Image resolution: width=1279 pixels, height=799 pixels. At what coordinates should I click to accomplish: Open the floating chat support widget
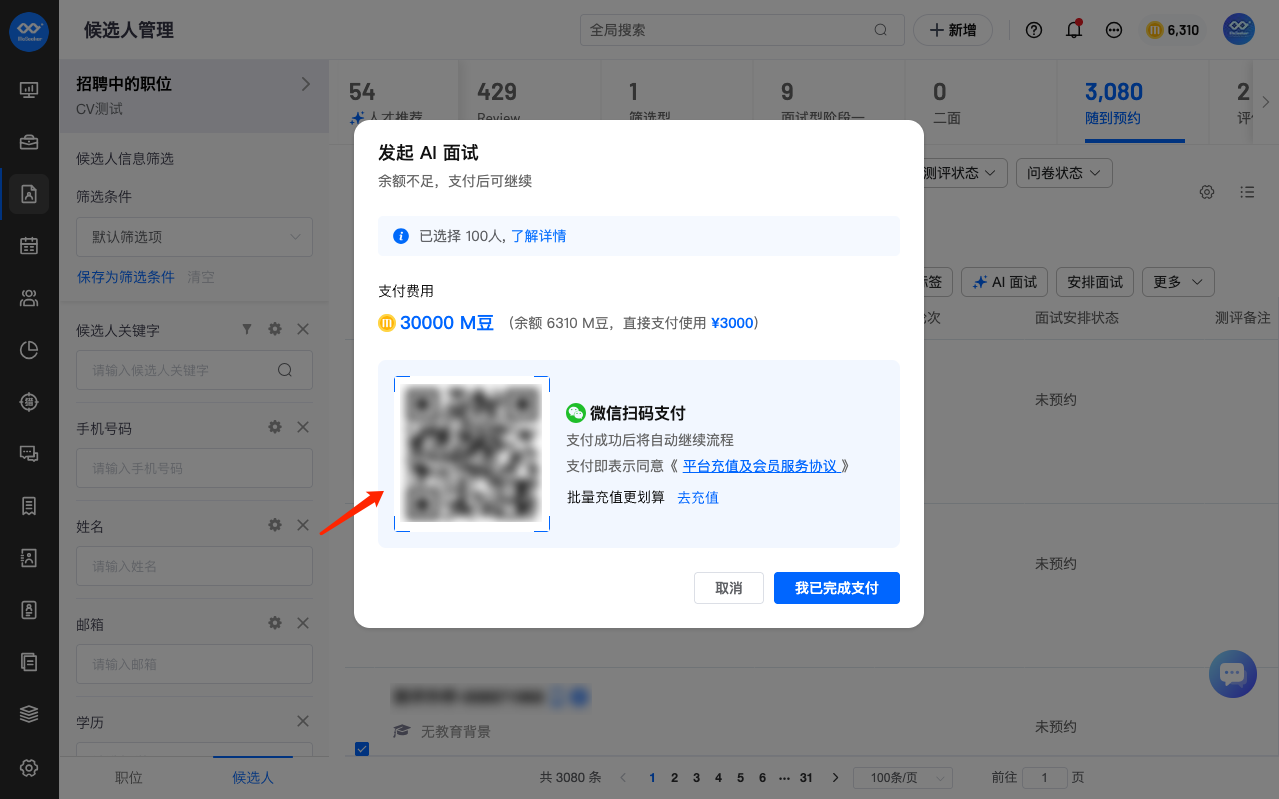[1232, 674]
